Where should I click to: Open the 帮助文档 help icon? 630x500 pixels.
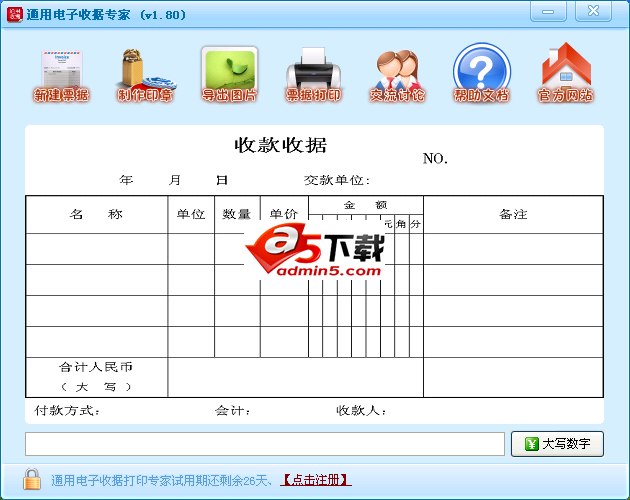coord(482,74)
